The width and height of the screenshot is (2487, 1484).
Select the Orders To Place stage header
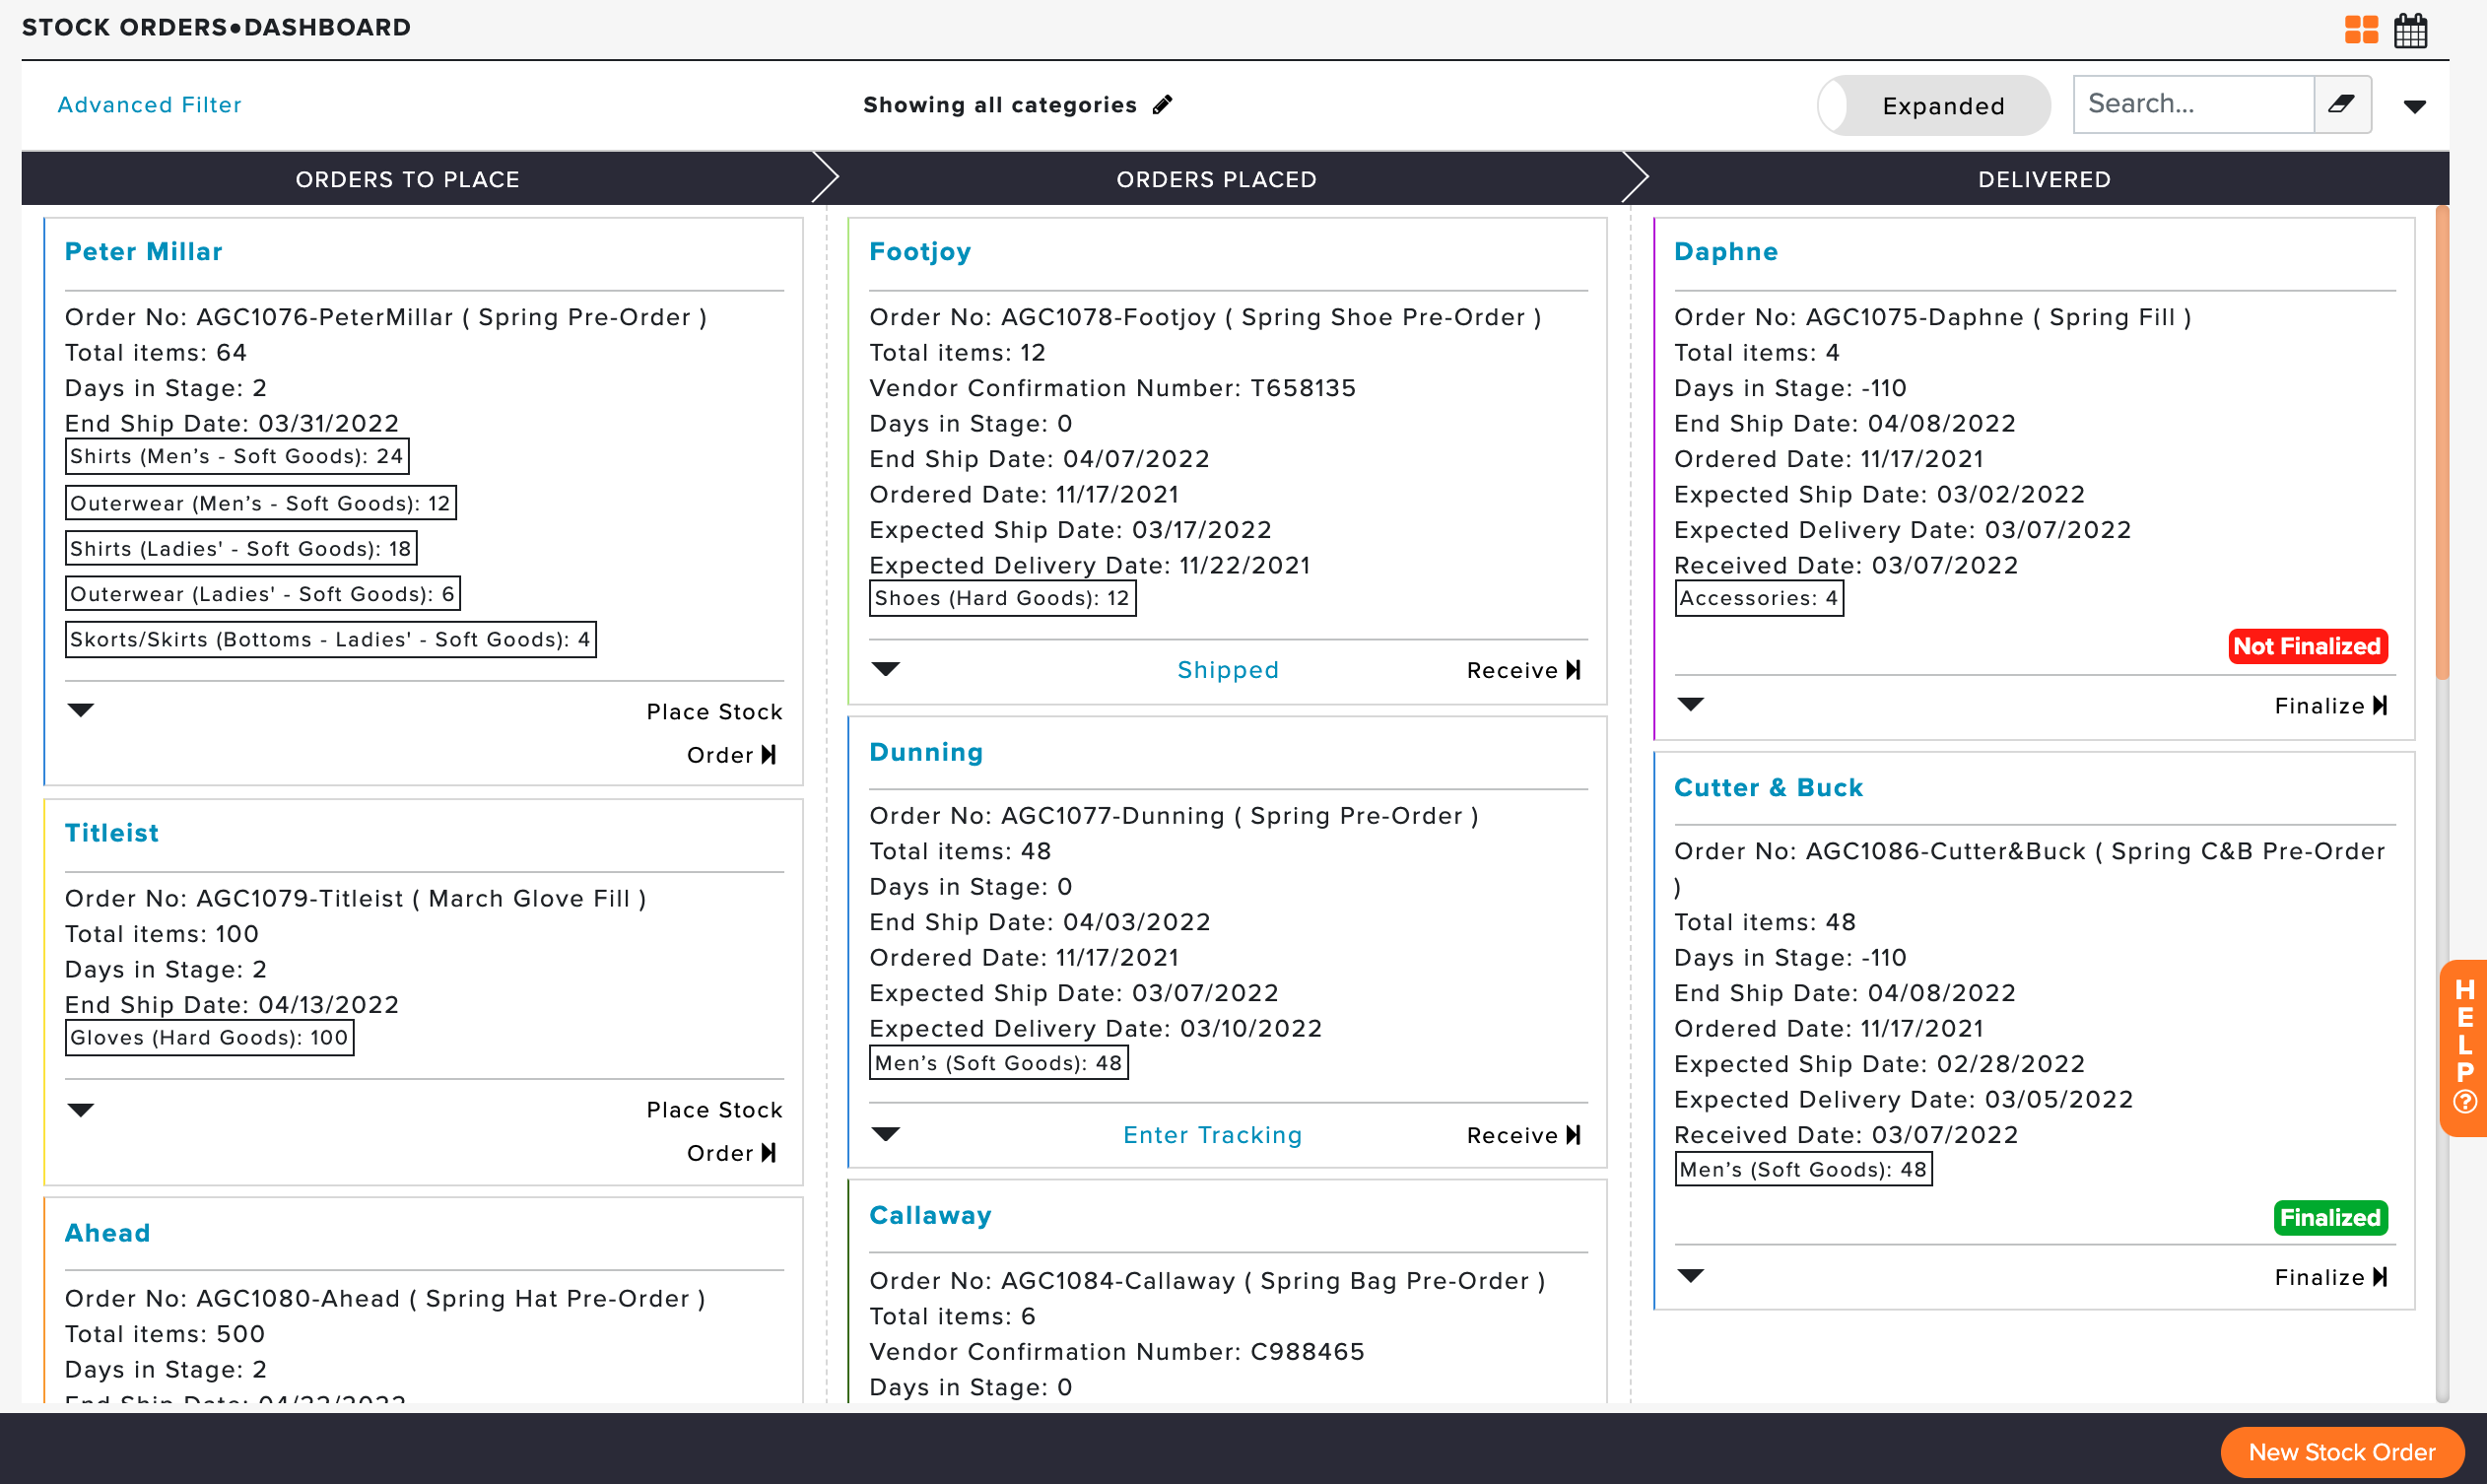(x=408, y=179)
